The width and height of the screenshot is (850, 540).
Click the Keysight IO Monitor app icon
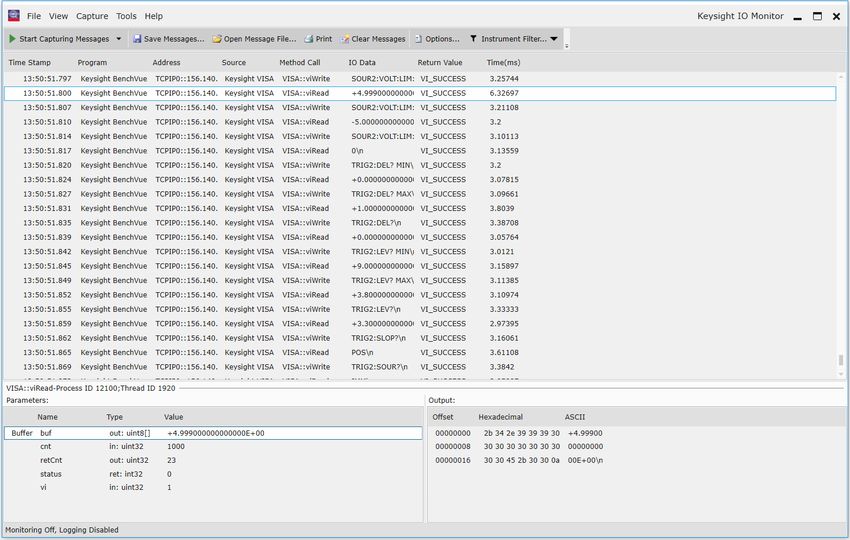pos(14,16)
